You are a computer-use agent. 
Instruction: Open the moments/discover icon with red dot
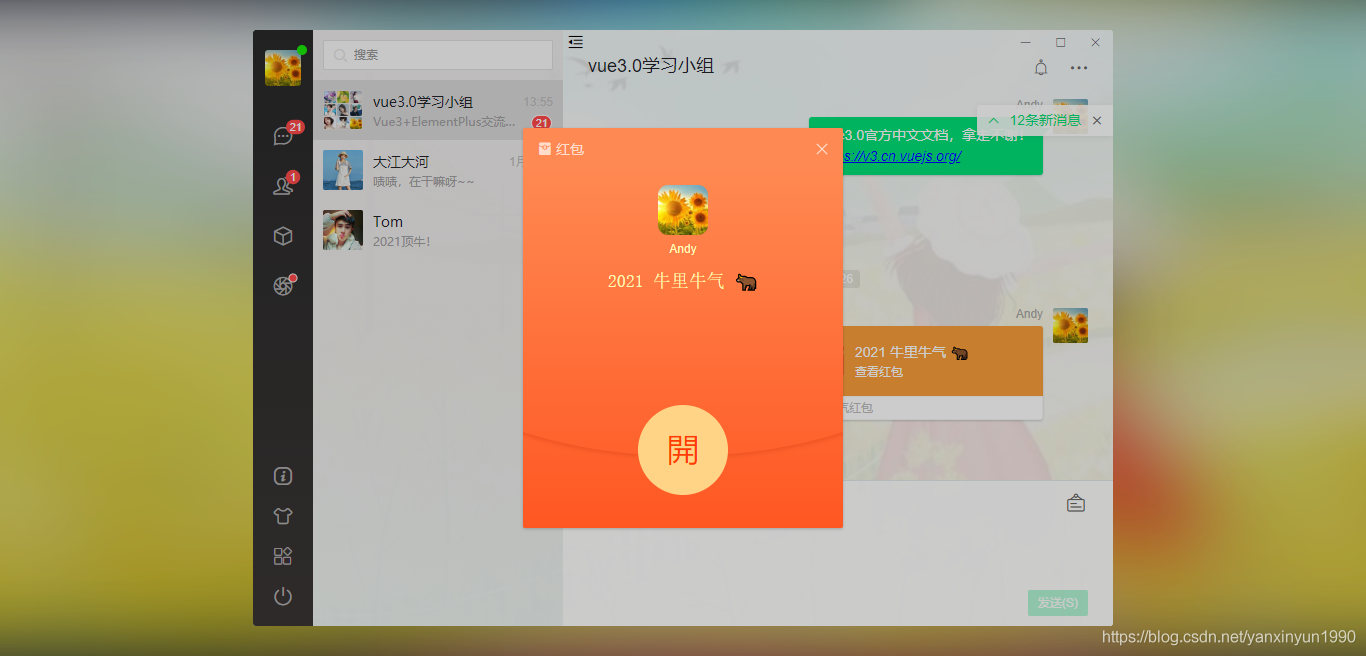(x=282, y=284)
